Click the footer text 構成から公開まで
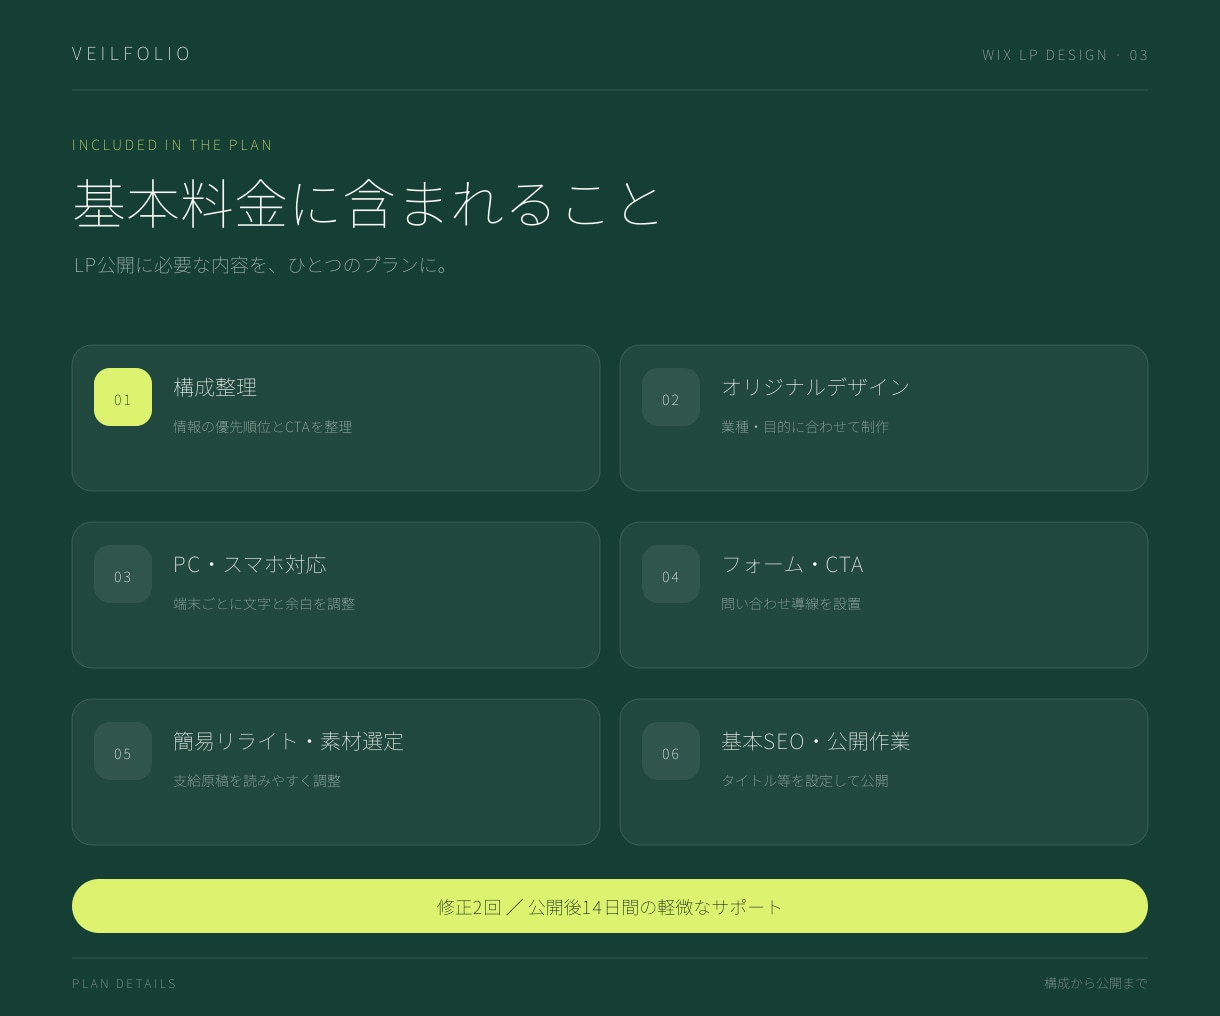This screenshot has width=1220, height=1016. pyautogui.click(x=1096, y=983)
